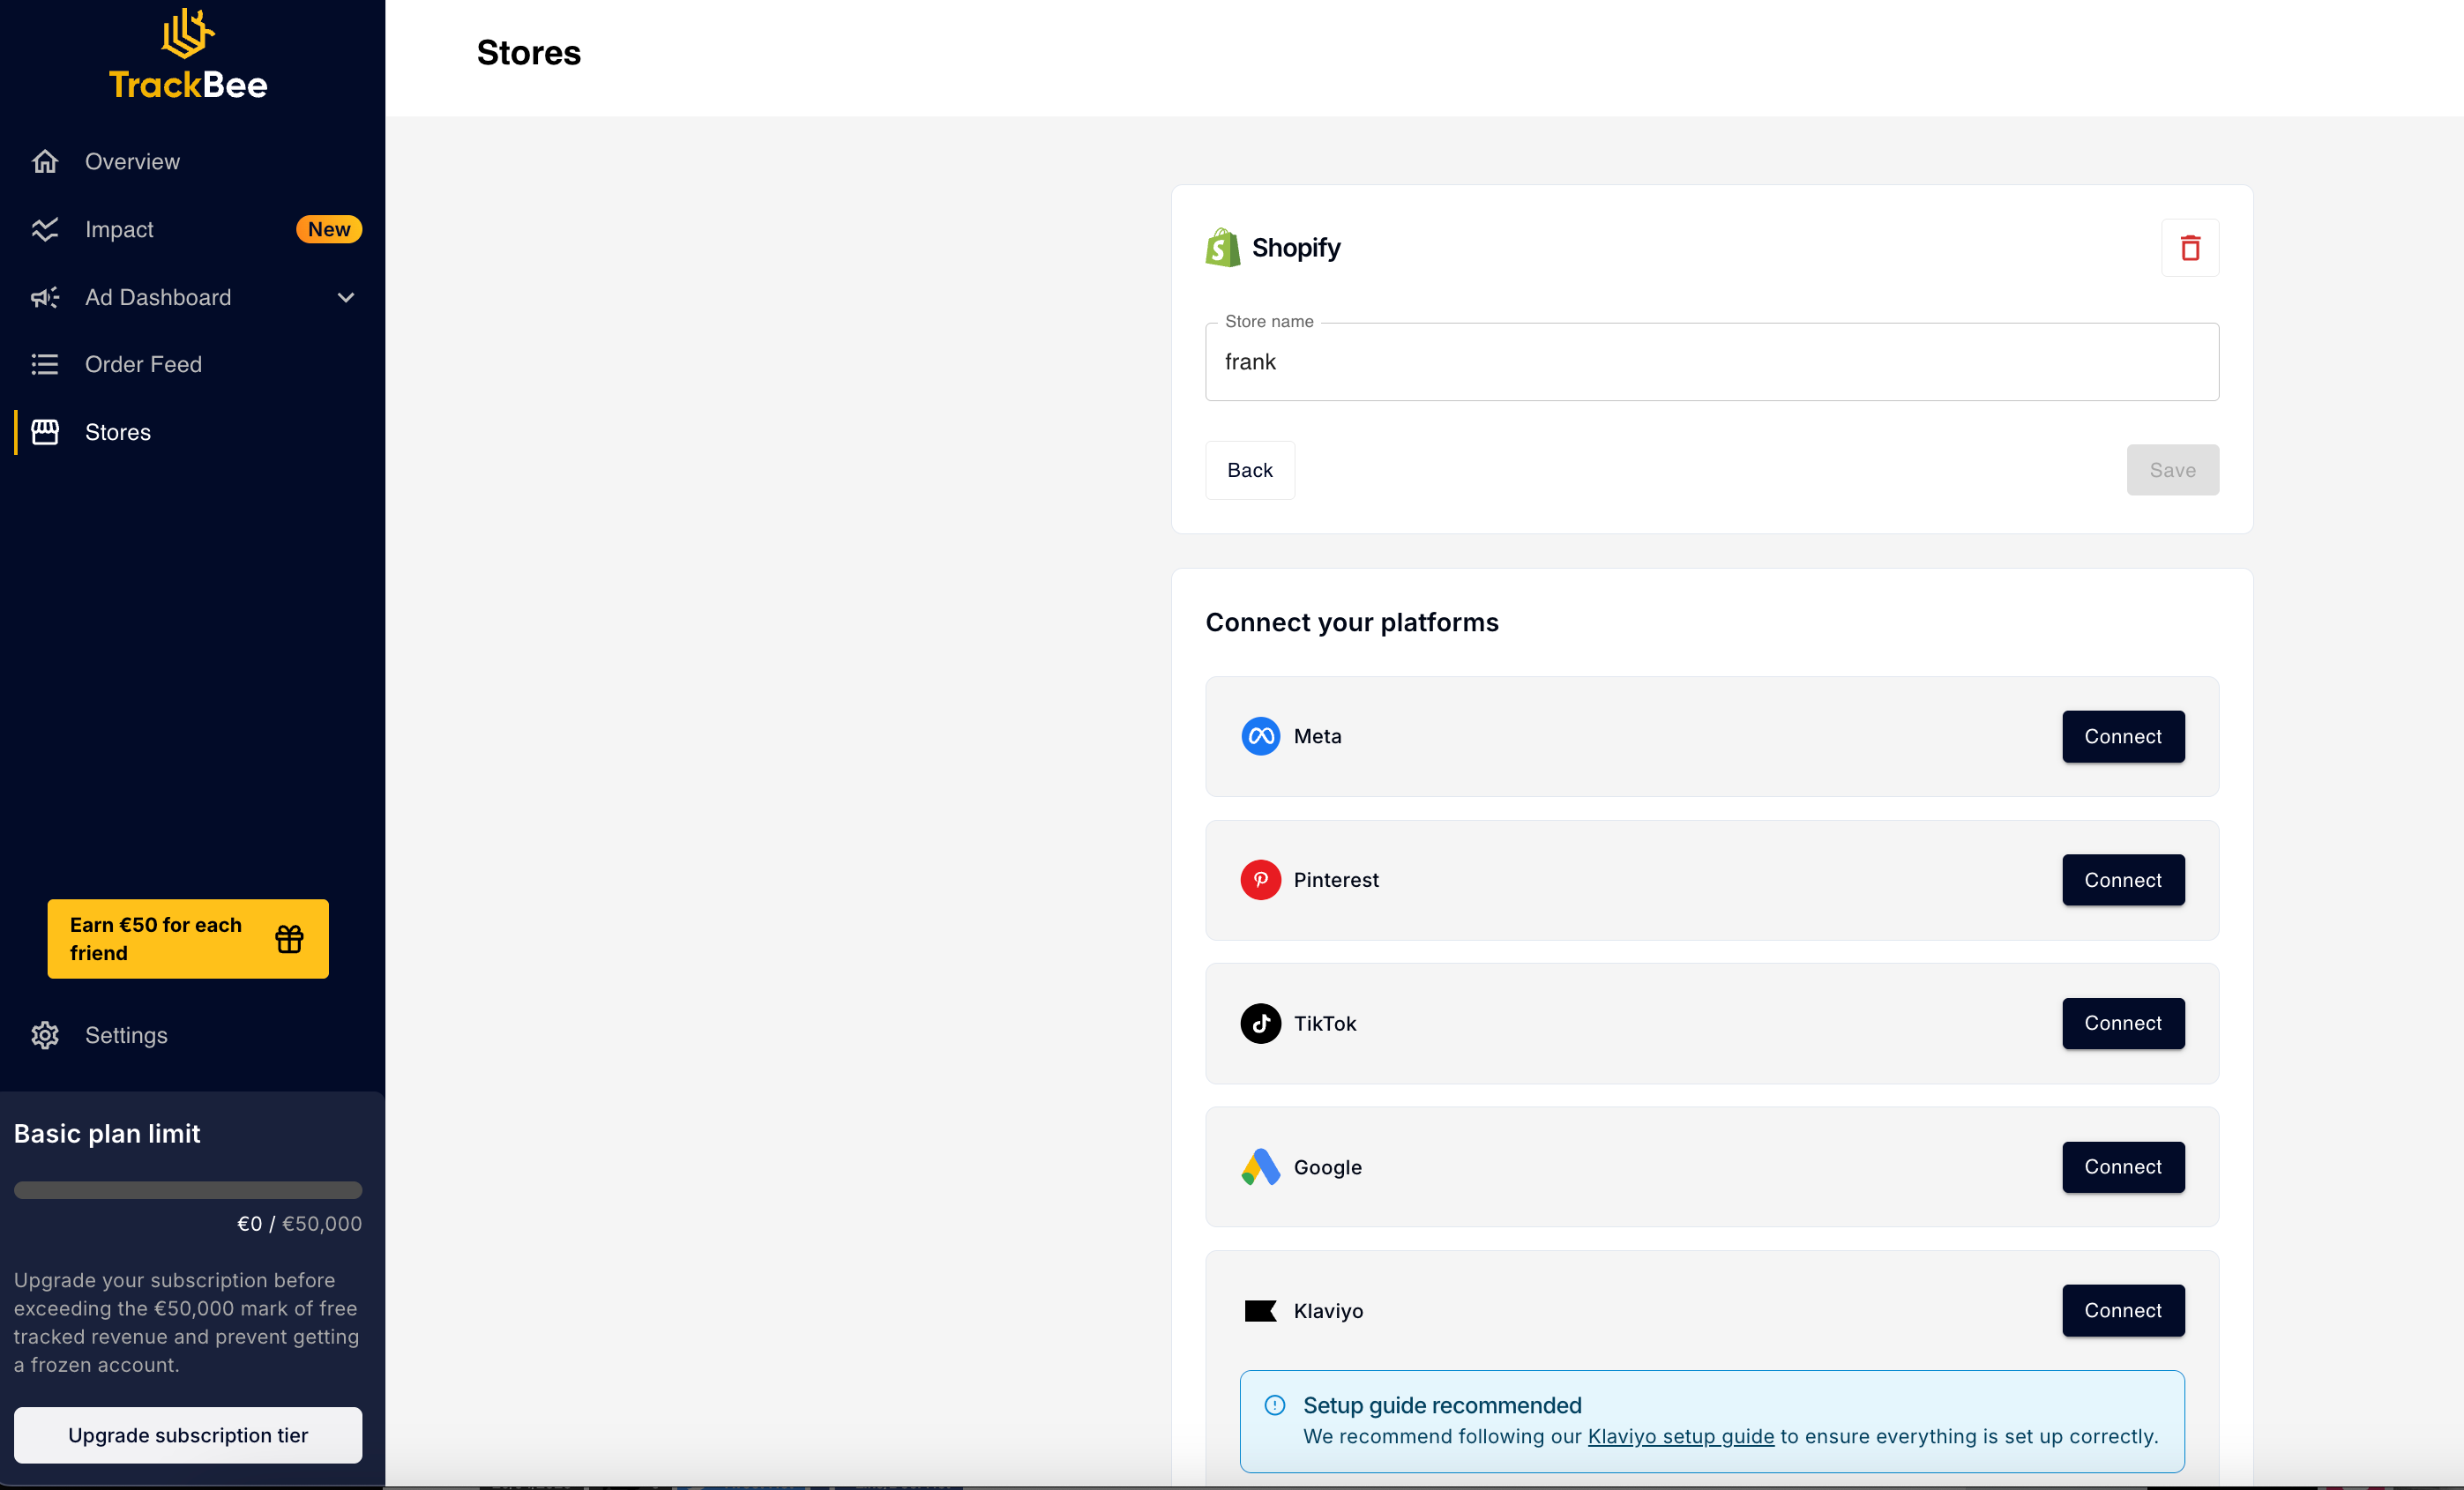
Task: Click the Meta label text
Action: tap(1317, 736)
